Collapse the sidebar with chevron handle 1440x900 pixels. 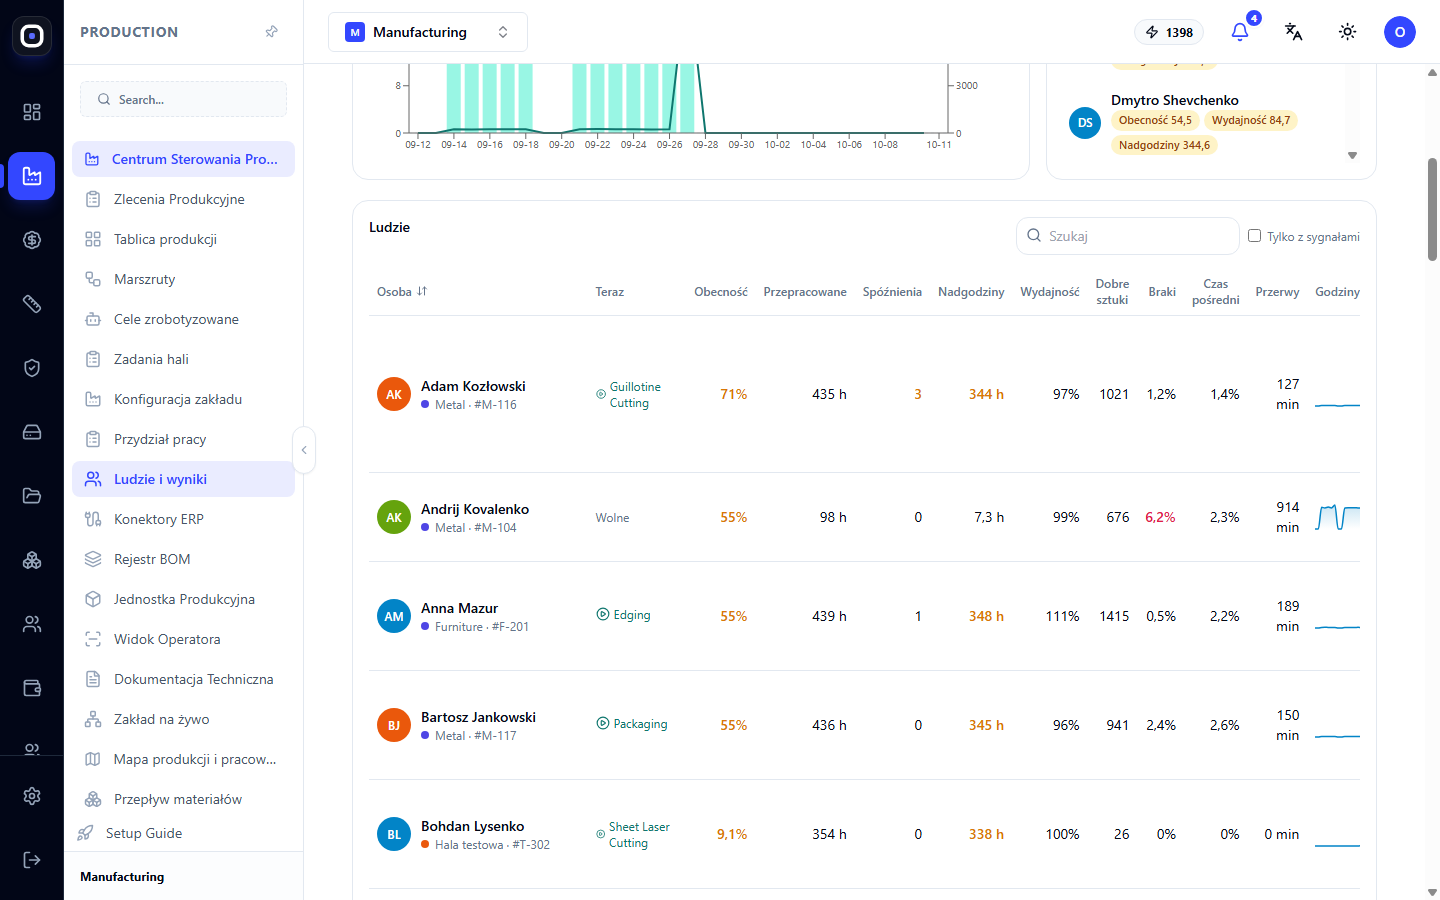[x=304, y=450]
